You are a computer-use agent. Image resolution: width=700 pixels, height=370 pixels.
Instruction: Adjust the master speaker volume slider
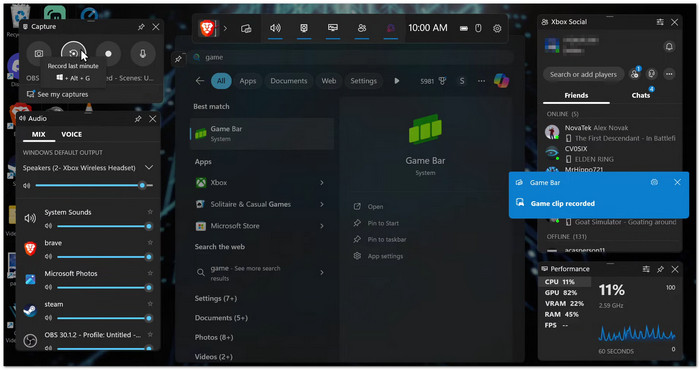tap(94, 185)
